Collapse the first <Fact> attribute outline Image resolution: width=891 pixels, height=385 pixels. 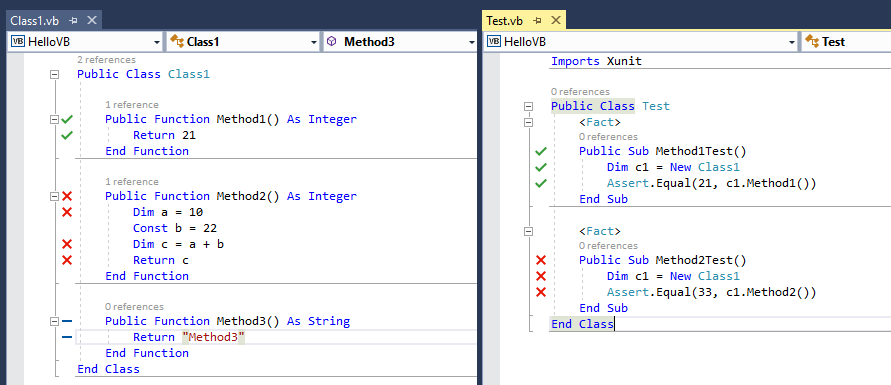pos(529,122)
